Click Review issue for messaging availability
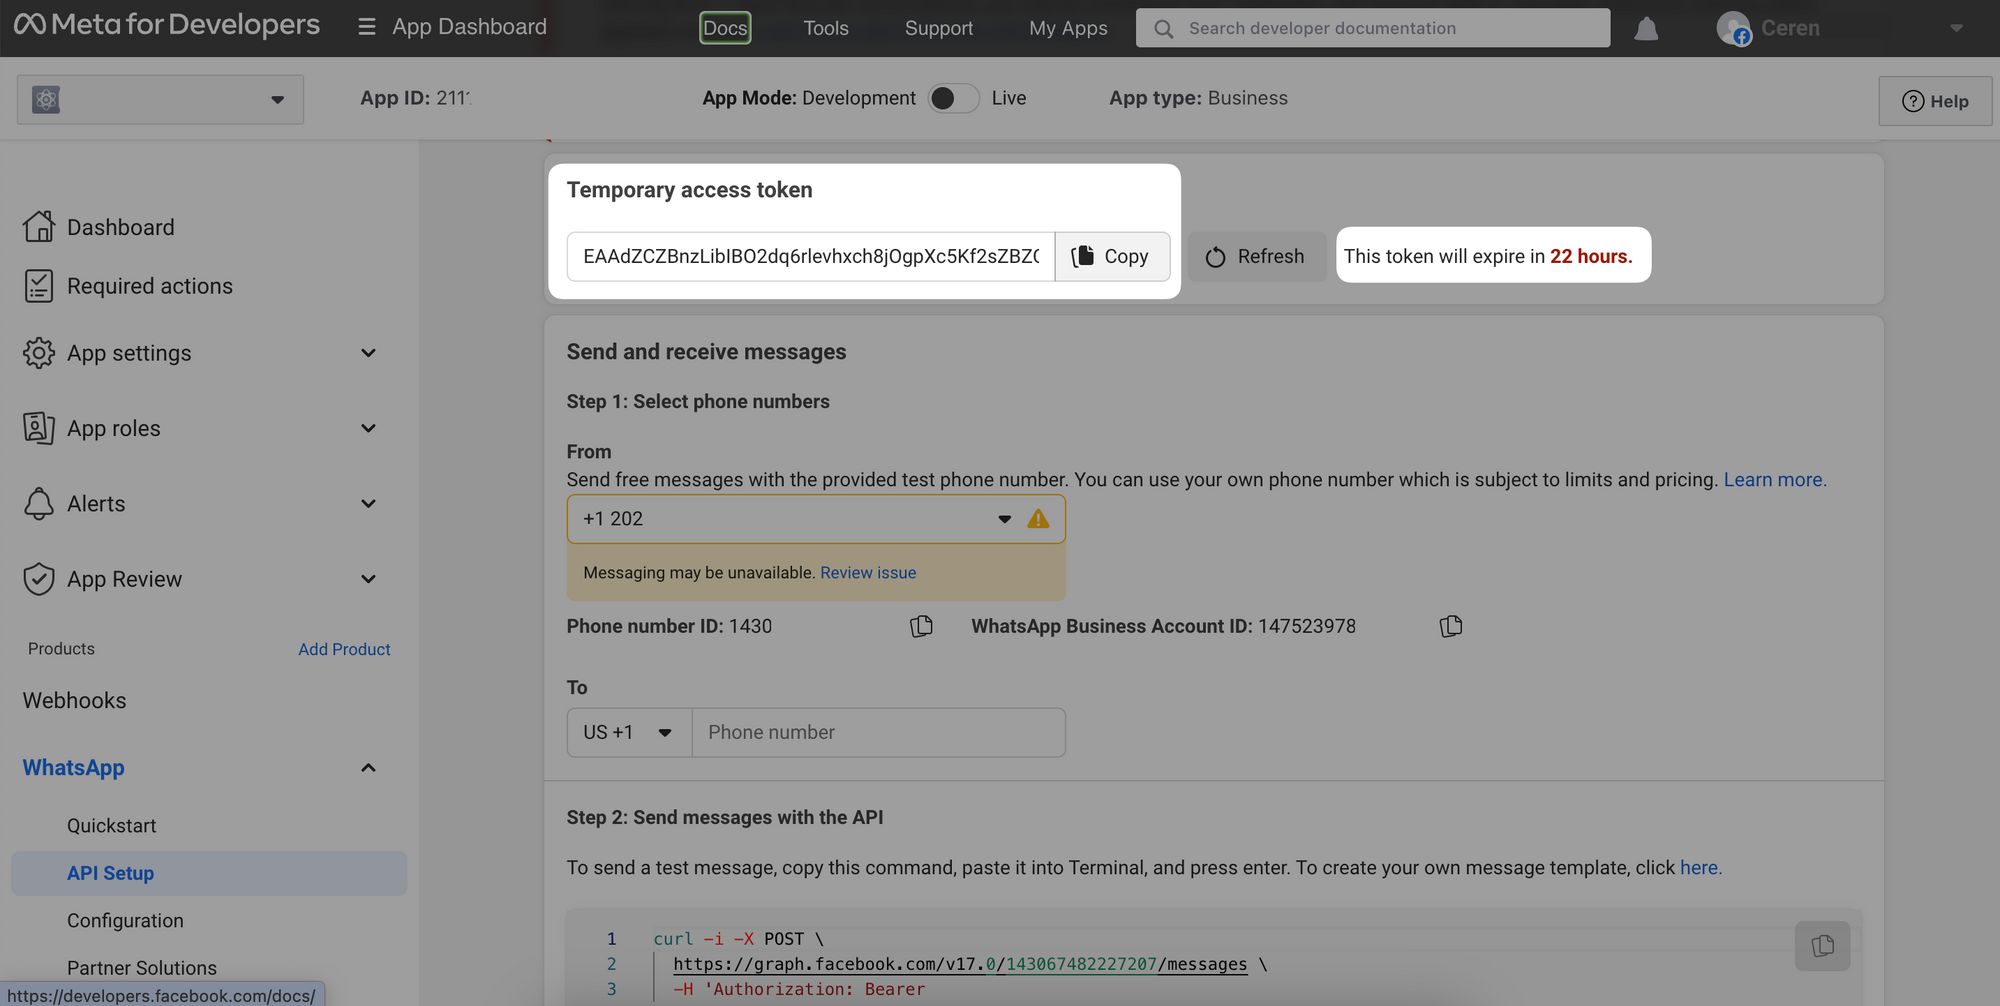 click(867, 572)
